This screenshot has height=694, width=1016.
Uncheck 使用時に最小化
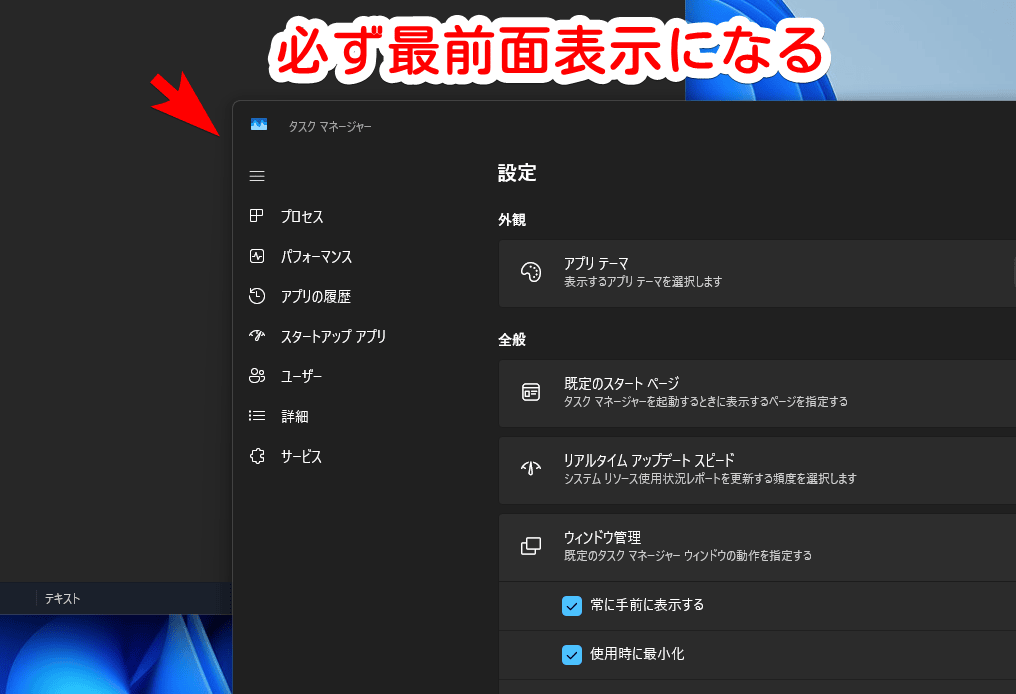point(572,655)
